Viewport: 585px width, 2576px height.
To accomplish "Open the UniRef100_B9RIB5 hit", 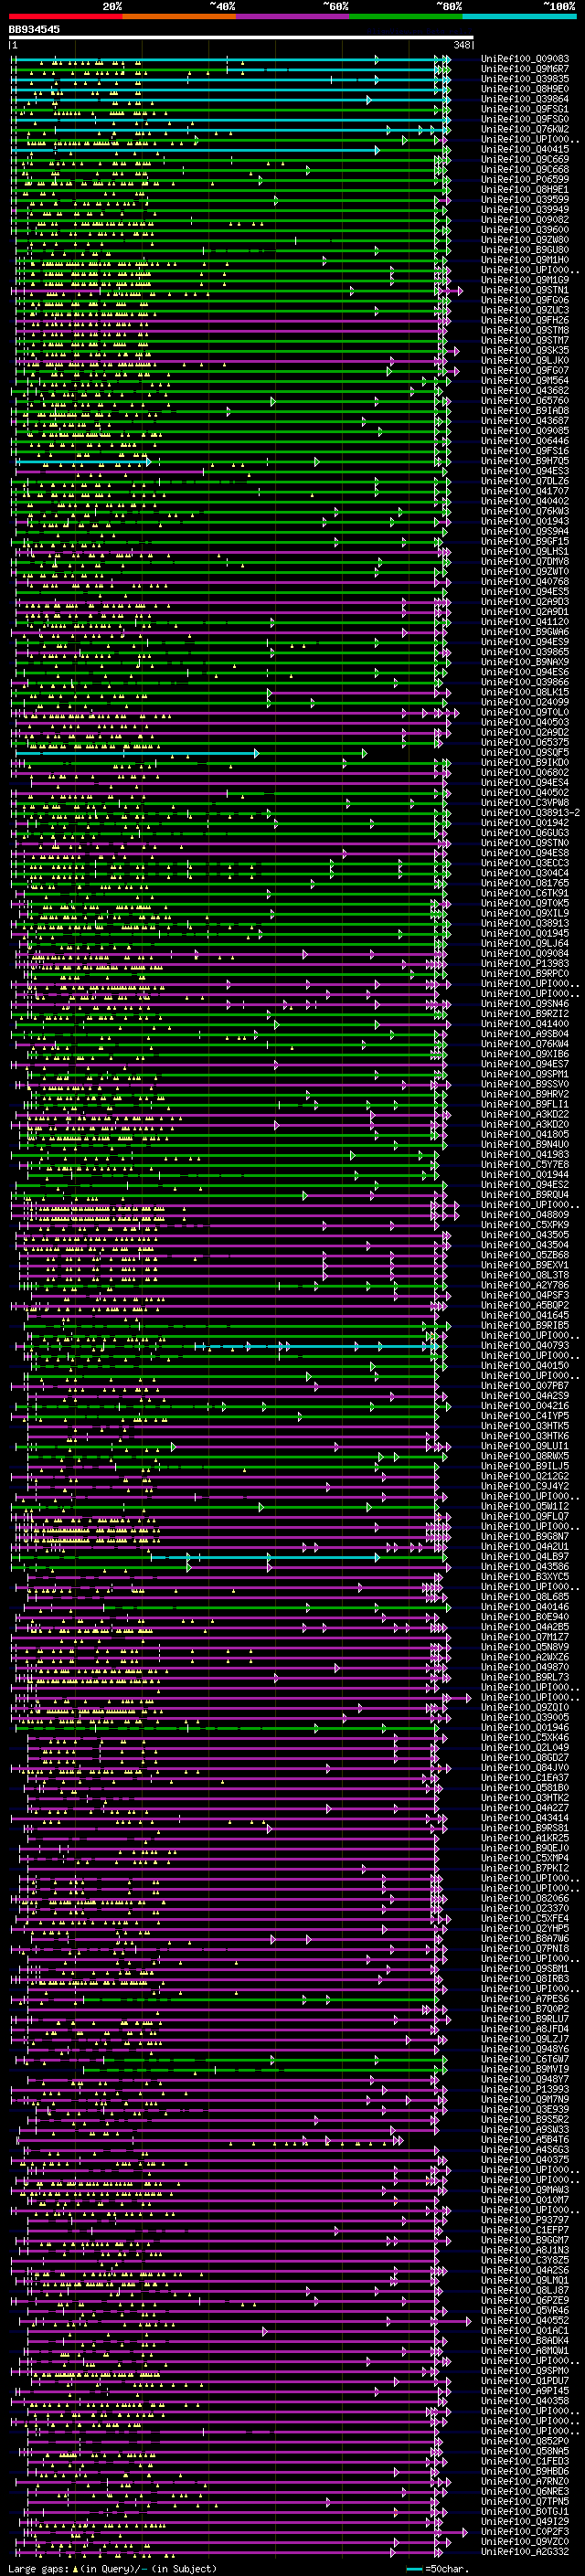I will pos(525,1325).
